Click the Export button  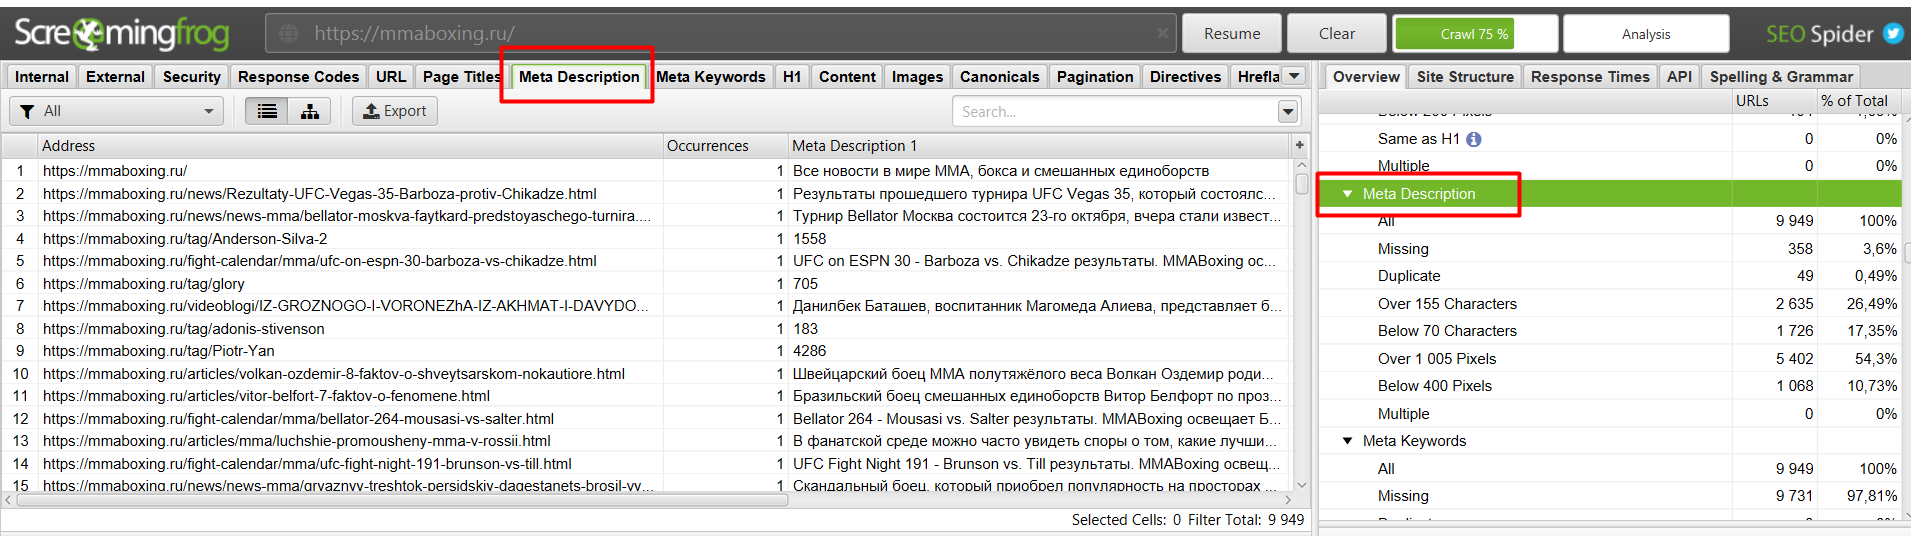pyautogui.click(x=394, y=111)
